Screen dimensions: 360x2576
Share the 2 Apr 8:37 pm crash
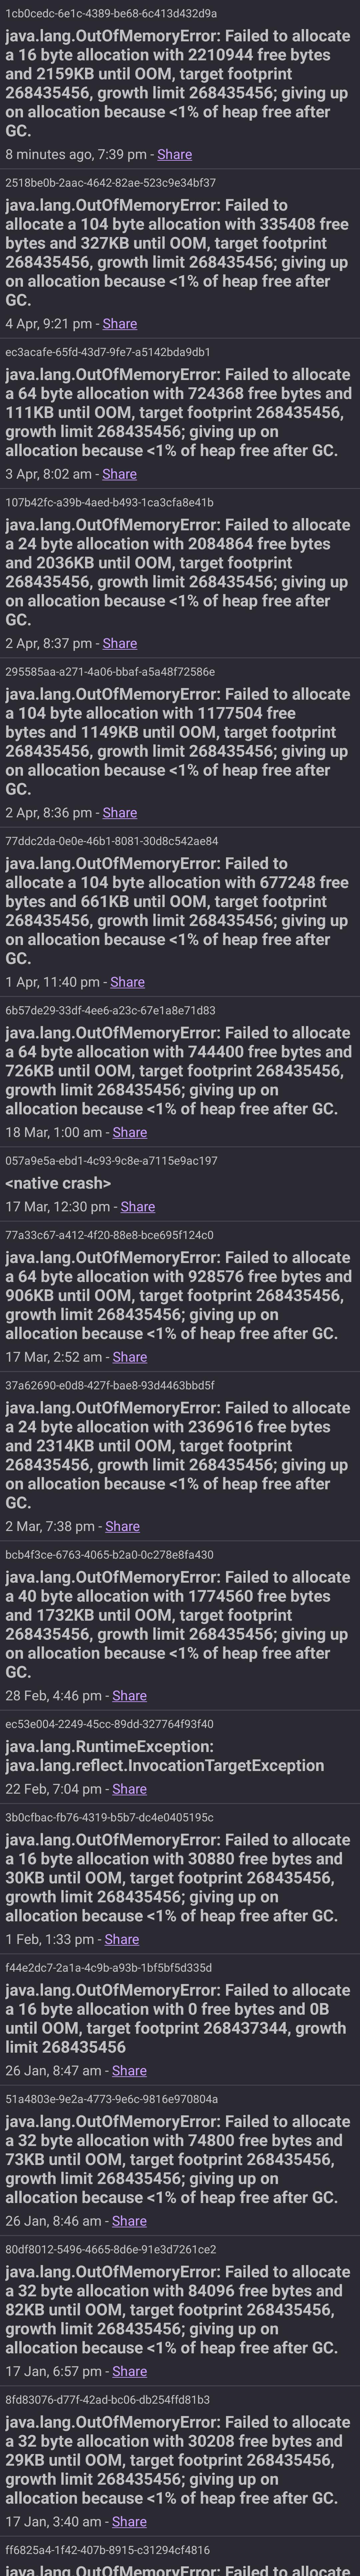click(x=120, y=644)
